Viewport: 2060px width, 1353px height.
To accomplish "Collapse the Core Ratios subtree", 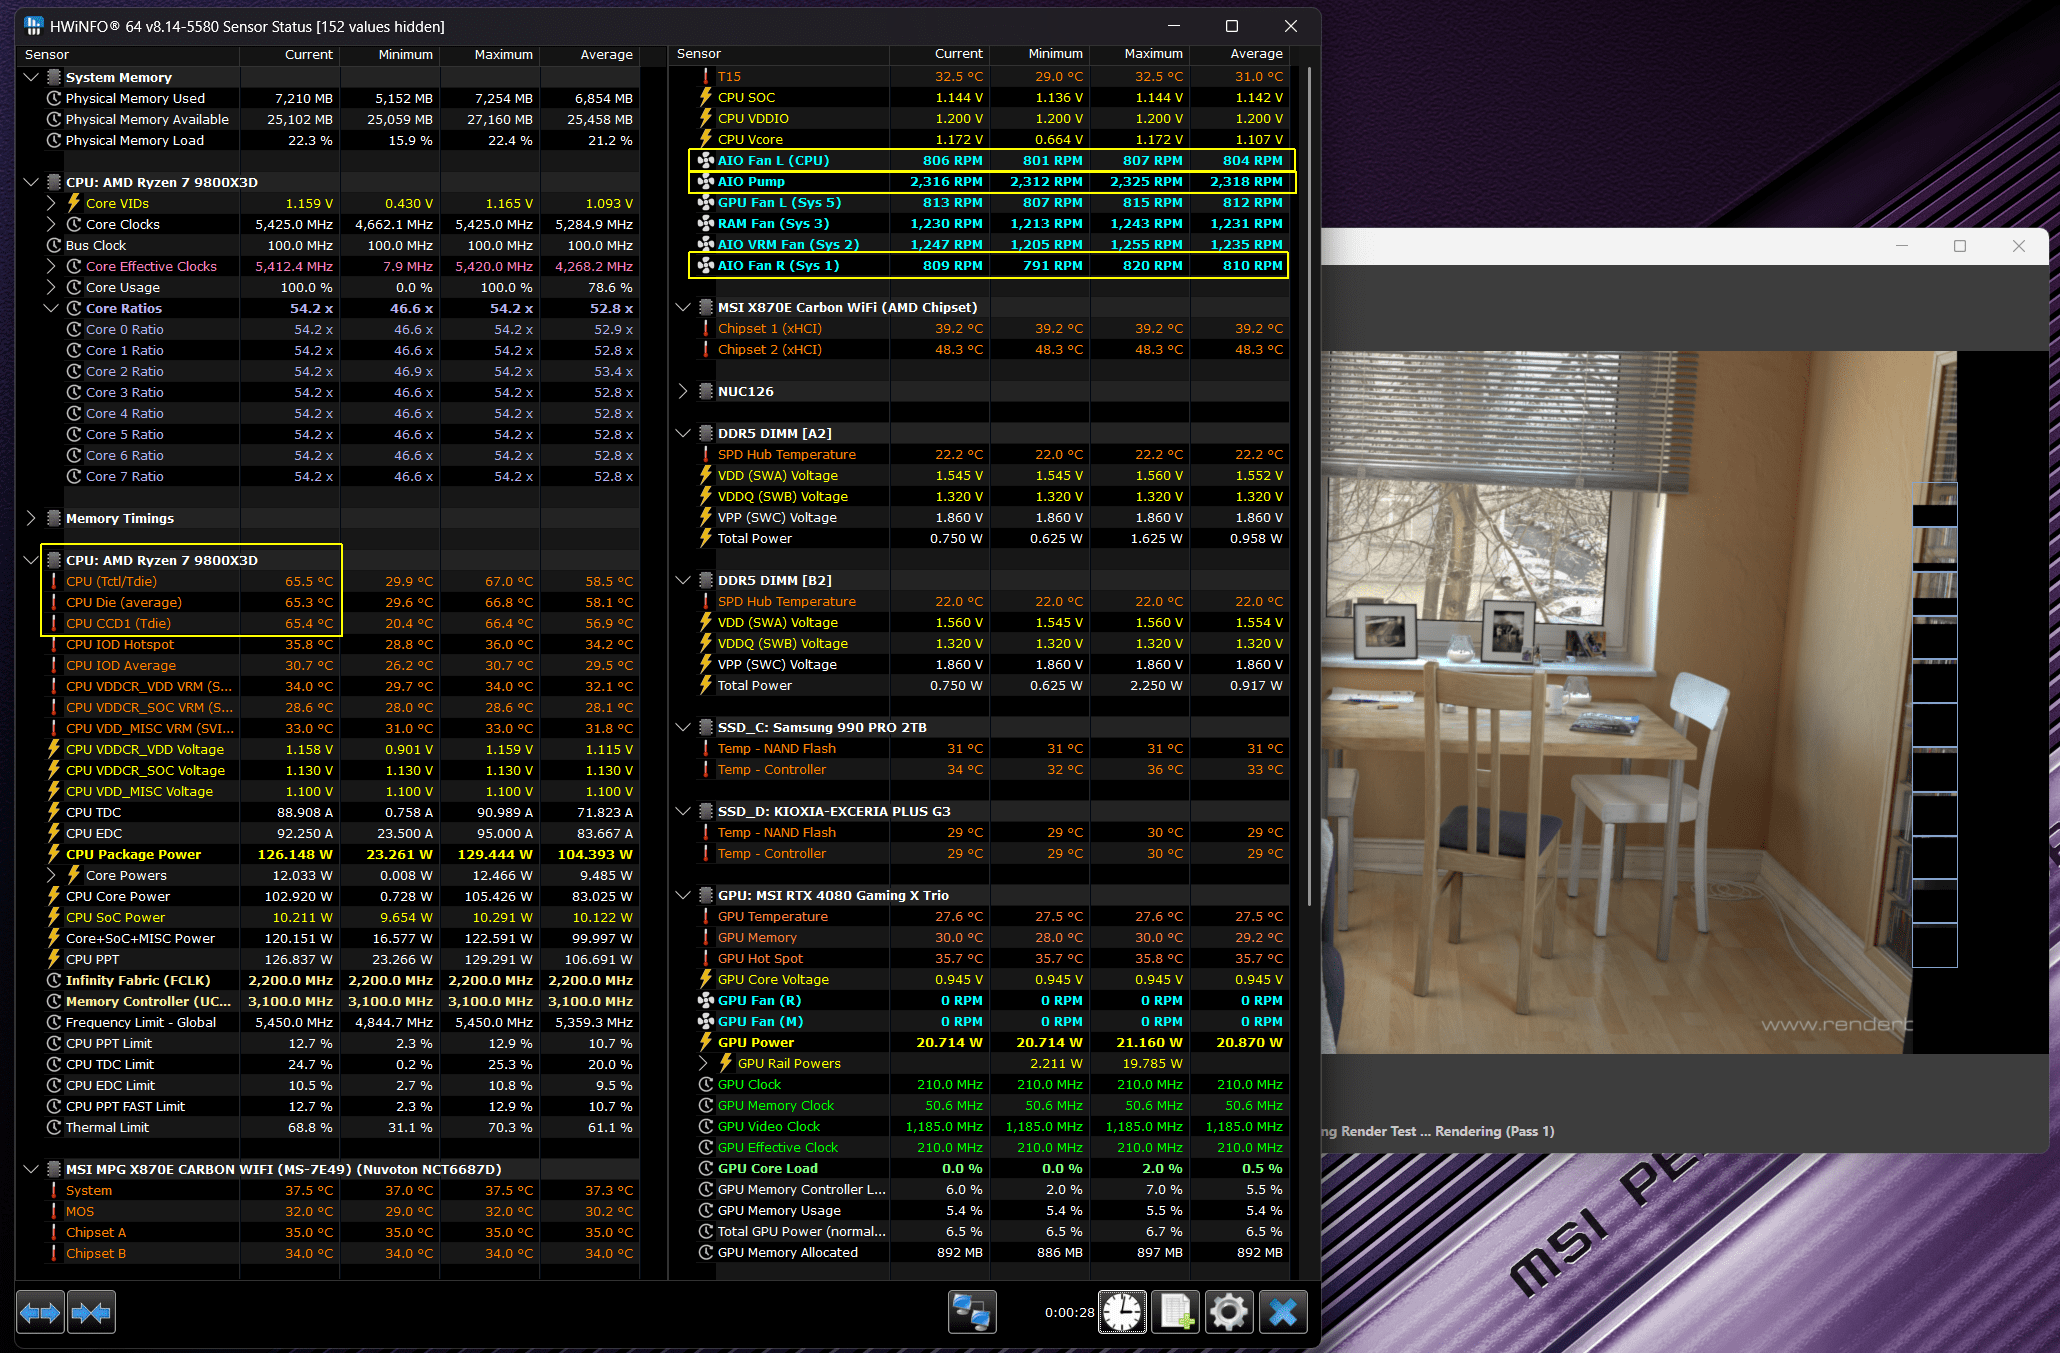I will pos(51,308).
